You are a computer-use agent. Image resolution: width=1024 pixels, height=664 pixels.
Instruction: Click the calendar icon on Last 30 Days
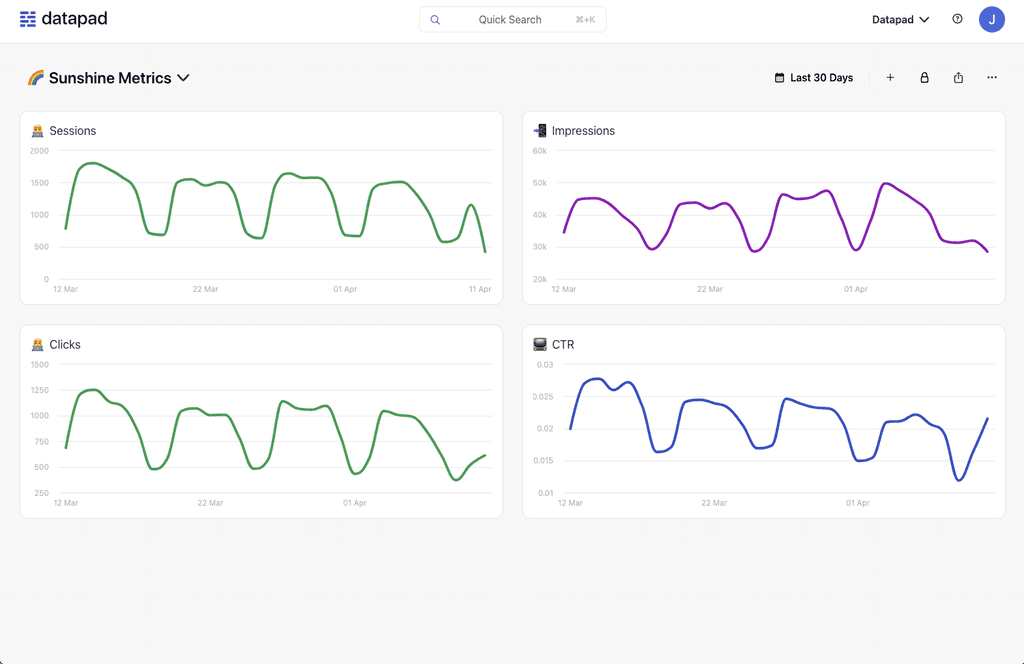(777, 77)
